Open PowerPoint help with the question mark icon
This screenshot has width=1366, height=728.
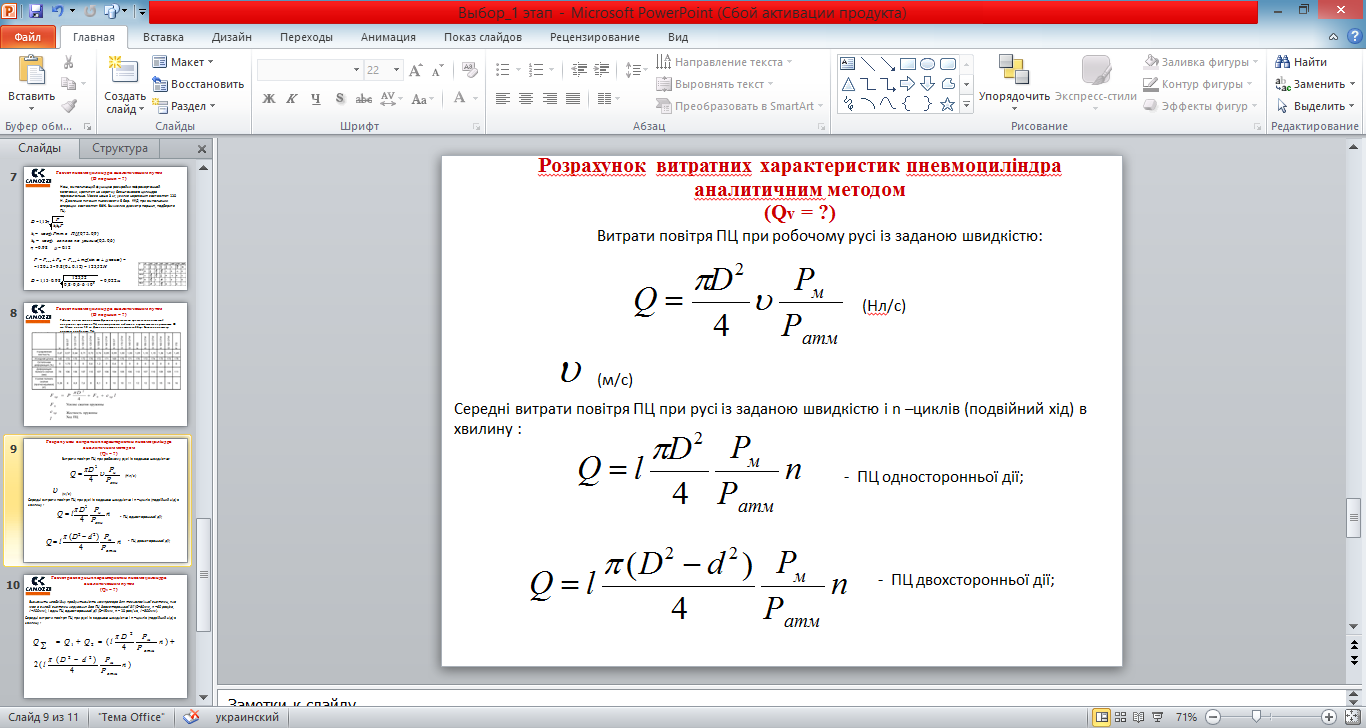tap(1353, 37)
